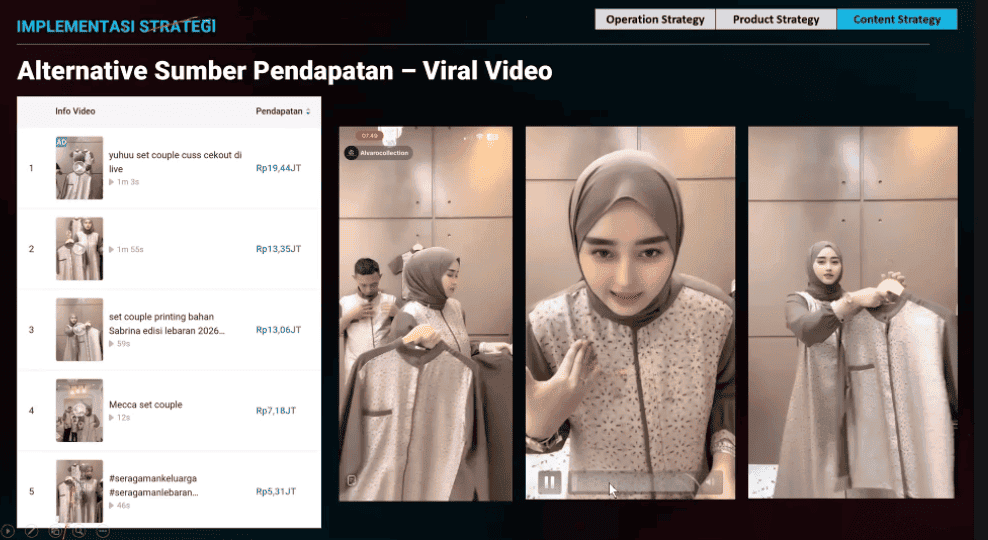Open thumbnail of 'yuhuu set couple' video
Image resolution: width=988 pixels, height=540 pixels.
[x=79, y=168]
